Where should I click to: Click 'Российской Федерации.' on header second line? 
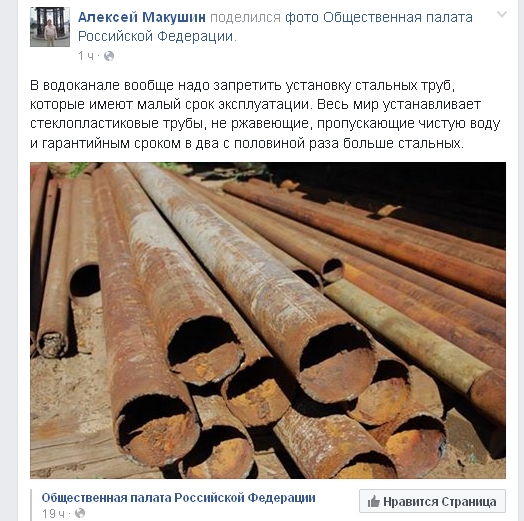coord(157,36)
